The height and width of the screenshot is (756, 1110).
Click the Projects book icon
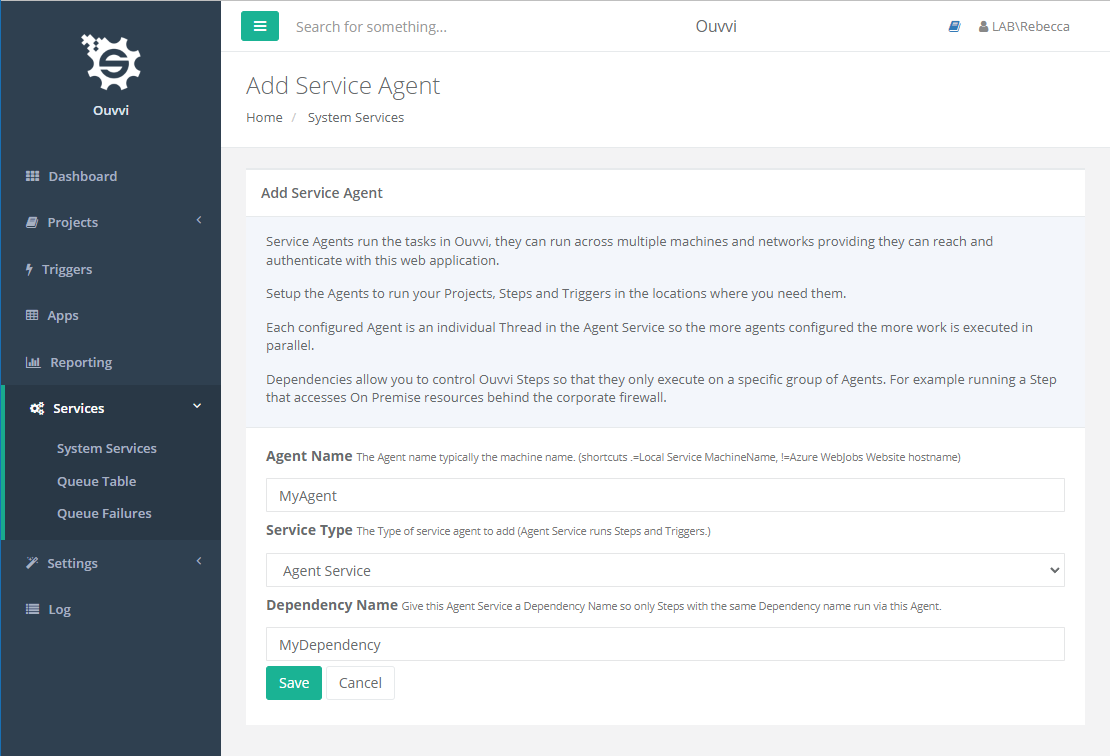pyautogui.click(x=32, y=222)
